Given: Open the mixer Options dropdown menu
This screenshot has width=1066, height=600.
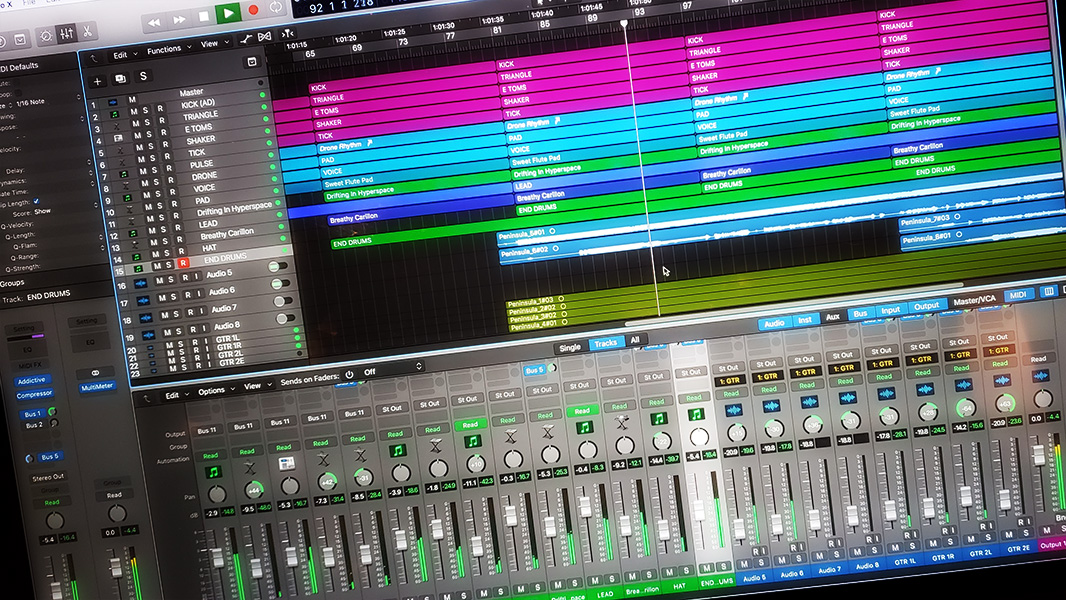Looking at the screenshot, I should coord(215,391).
